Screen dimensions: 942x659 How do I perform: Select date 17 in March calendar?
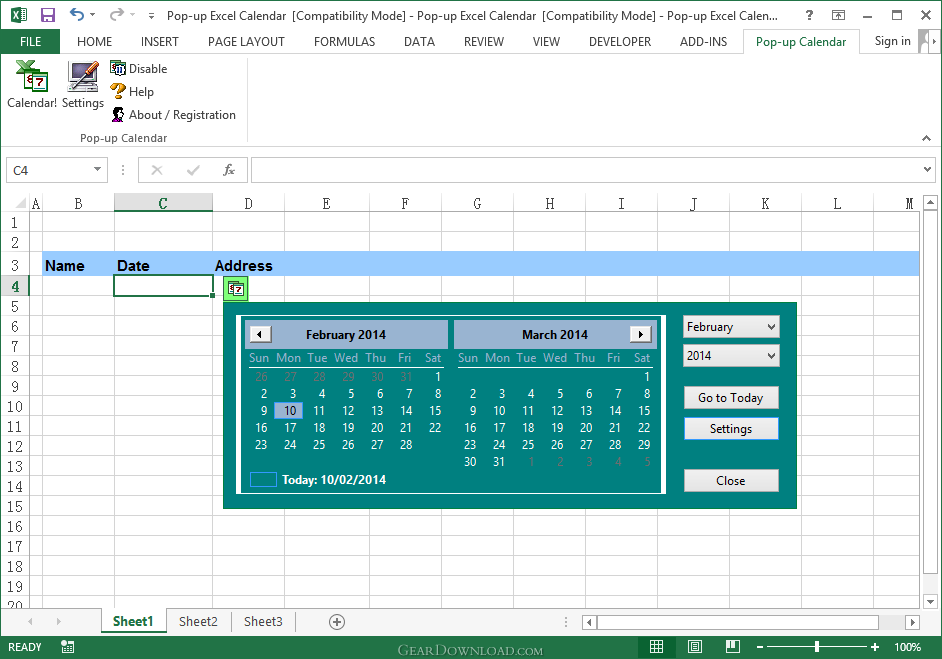(x=498, y=427)
